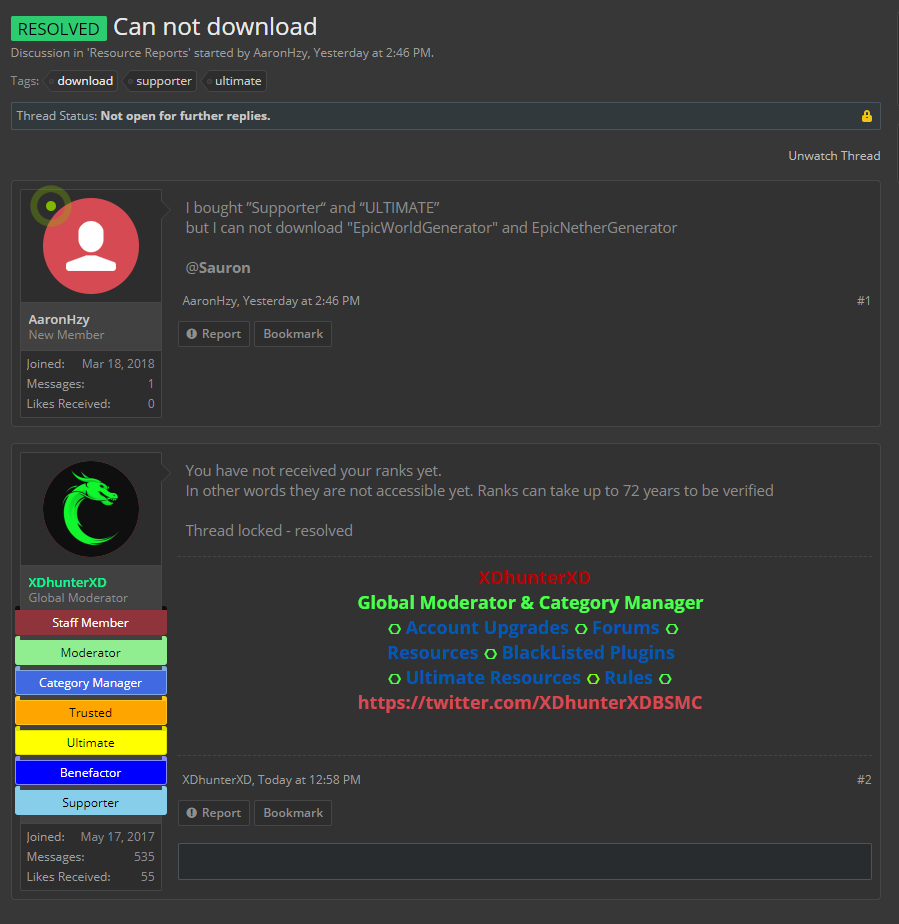Open the XDhunterXD profile name under avatar
This screenshot has width=899, height=924.
[68, 582]
